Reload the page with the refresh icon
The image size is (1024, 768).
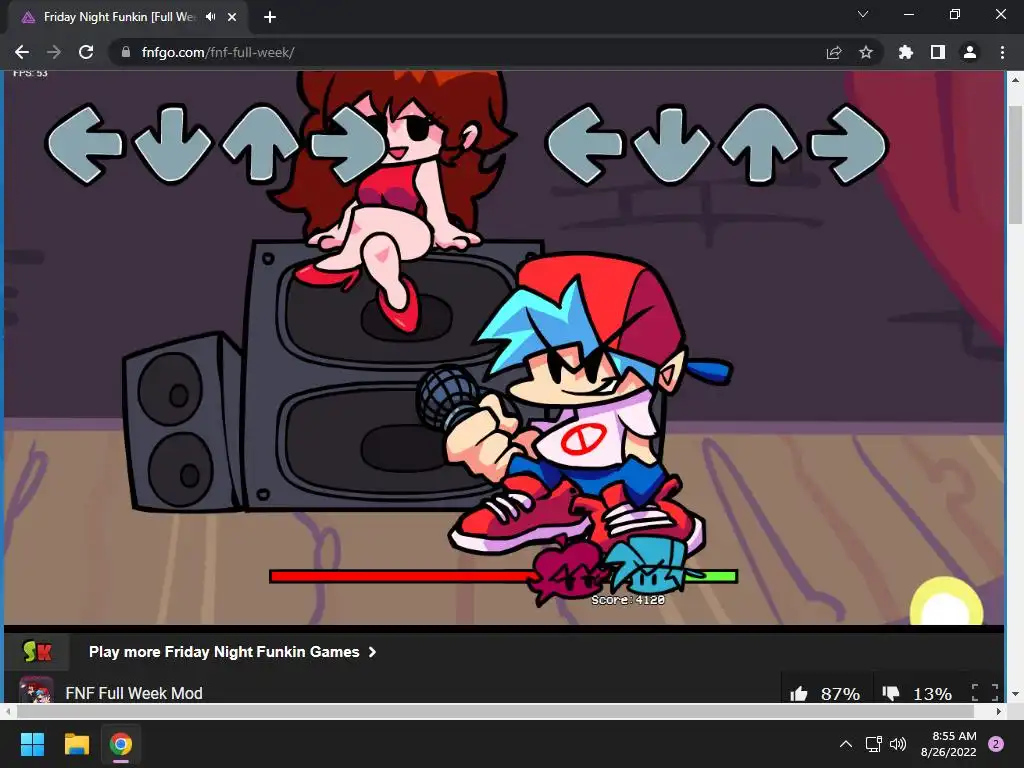tap(86, 52)
